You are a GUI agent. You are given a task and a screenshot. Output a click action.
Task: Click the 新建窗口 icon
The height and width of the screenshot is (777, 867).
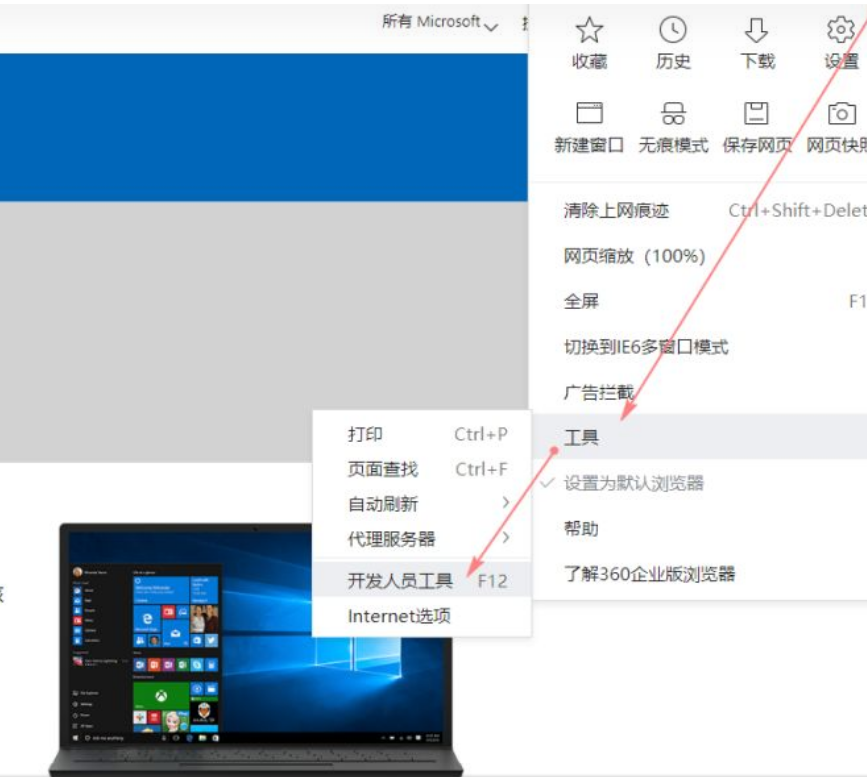589,113
